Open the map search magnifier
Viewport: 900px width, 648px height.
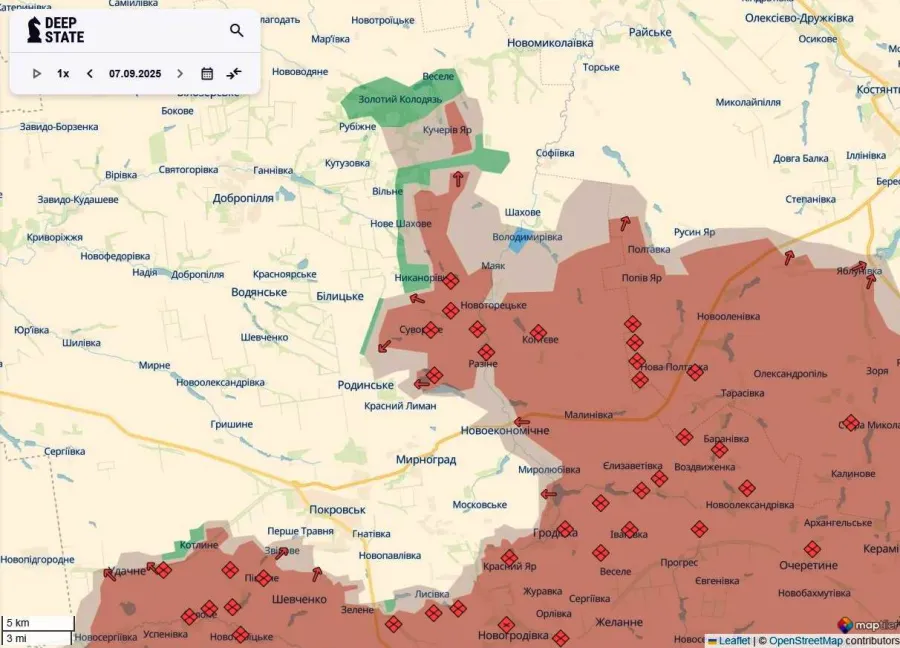(x=236, y=30)
